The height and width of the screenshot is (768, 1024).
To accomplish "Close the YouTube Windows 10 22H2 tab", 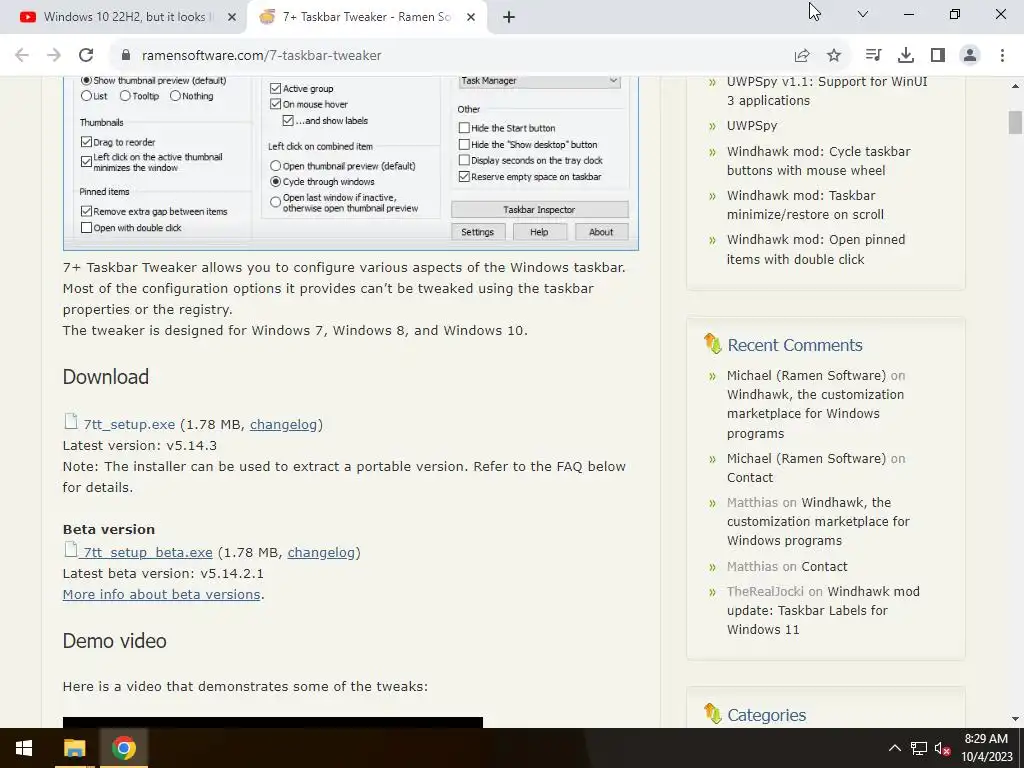I will click(x=232, y=17).
